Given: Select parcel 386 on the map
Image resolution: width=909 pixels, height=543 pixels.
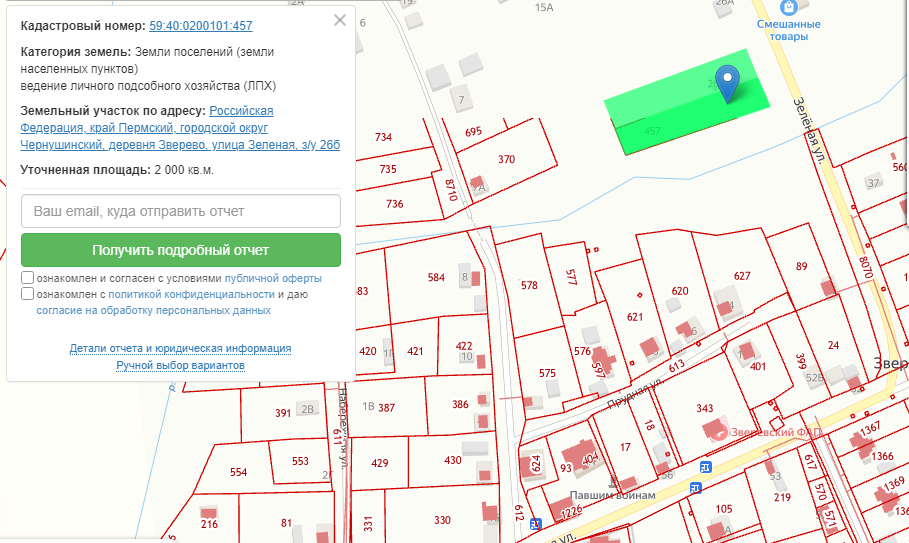Looking at the screenshot, I should click(460, 404).
